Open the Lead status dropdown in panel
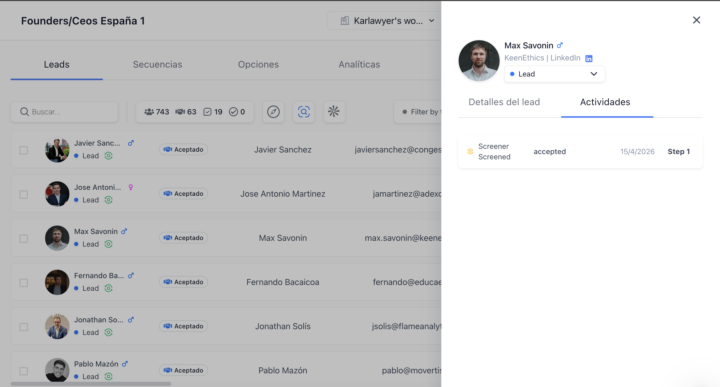 tap(554, 74)
